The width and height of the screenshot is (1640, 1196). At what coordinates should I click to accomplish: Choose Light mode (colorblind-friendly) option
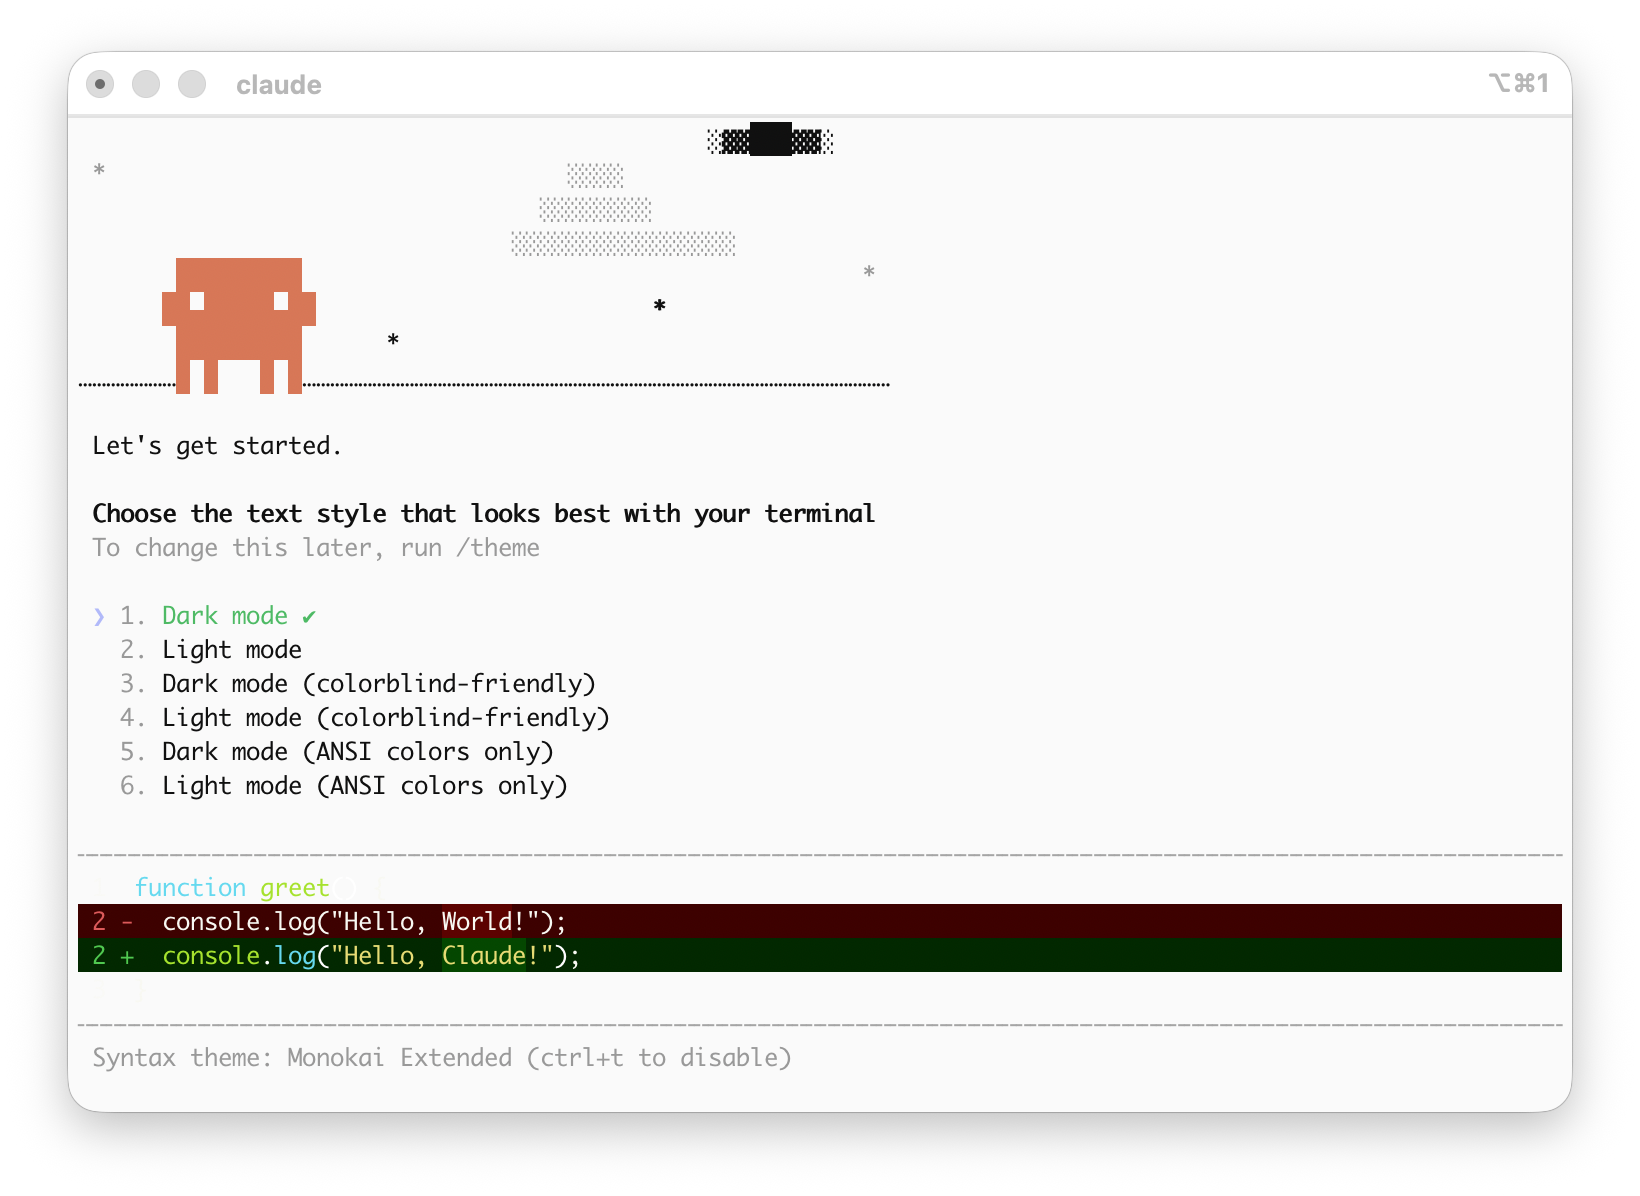coord(386,718)
